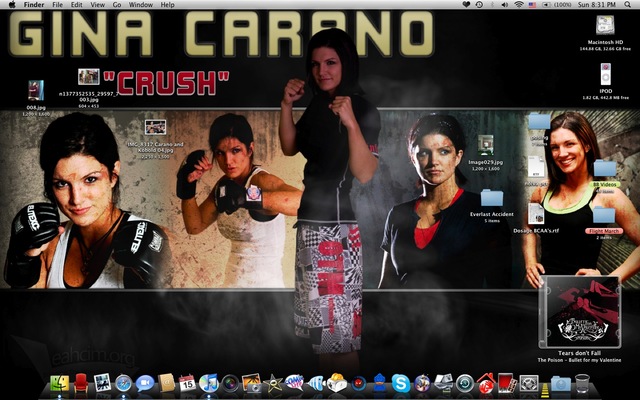The image size is (640, 400).
Task: Open Safari compass icon in Dock
Action: pos(124,383)
